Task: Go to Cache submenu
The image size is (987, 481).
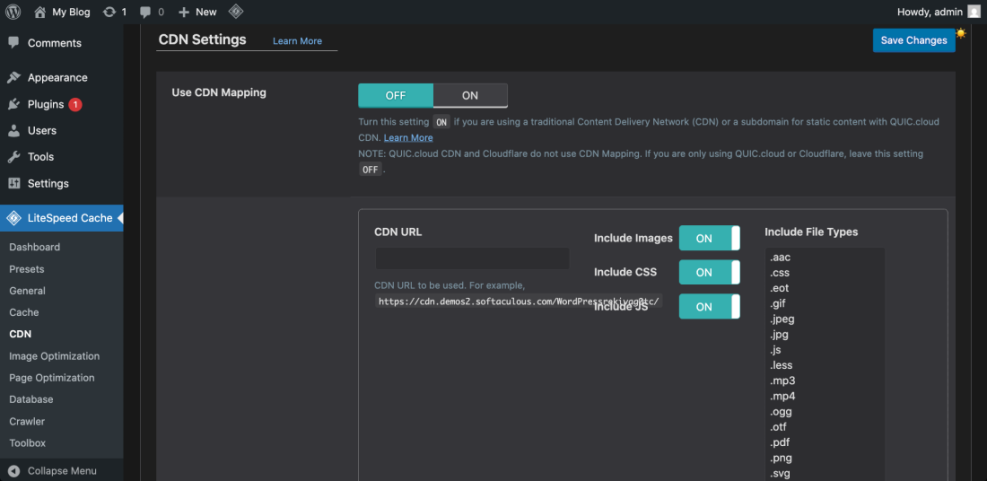Action: tap(24, 312)
